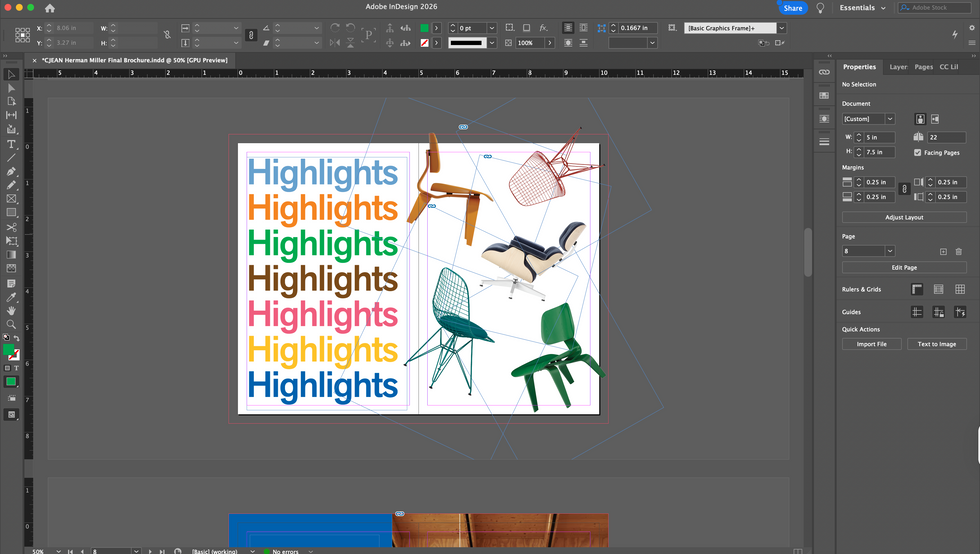Switch to the Properties tab
The height and width of the screenshot is (554, 980).
tap(859, 67)
